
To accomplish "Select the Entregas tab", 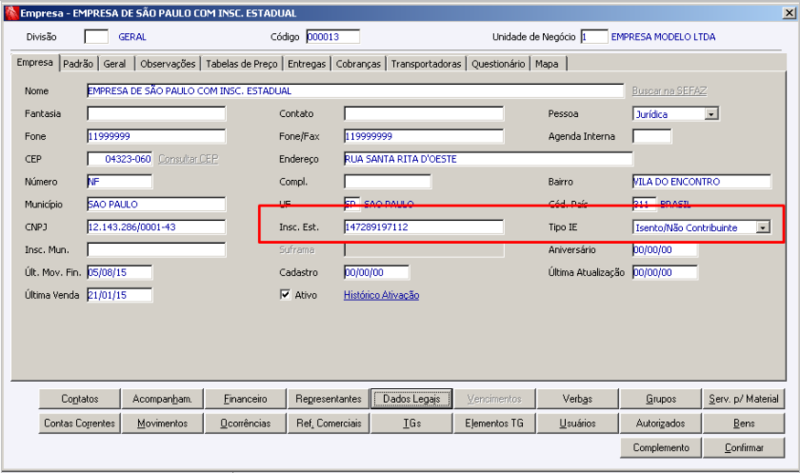I will [307, 64].
